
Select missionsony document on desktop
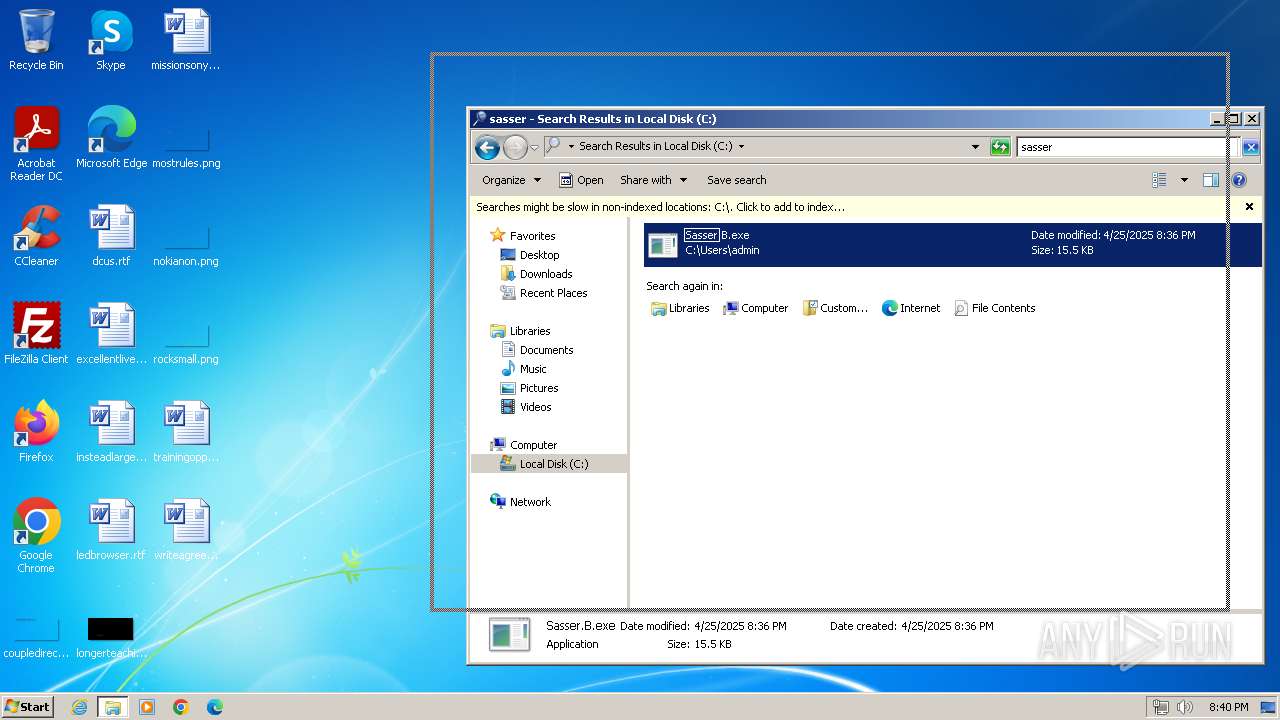pyautogui.click(x=186, y=40)
